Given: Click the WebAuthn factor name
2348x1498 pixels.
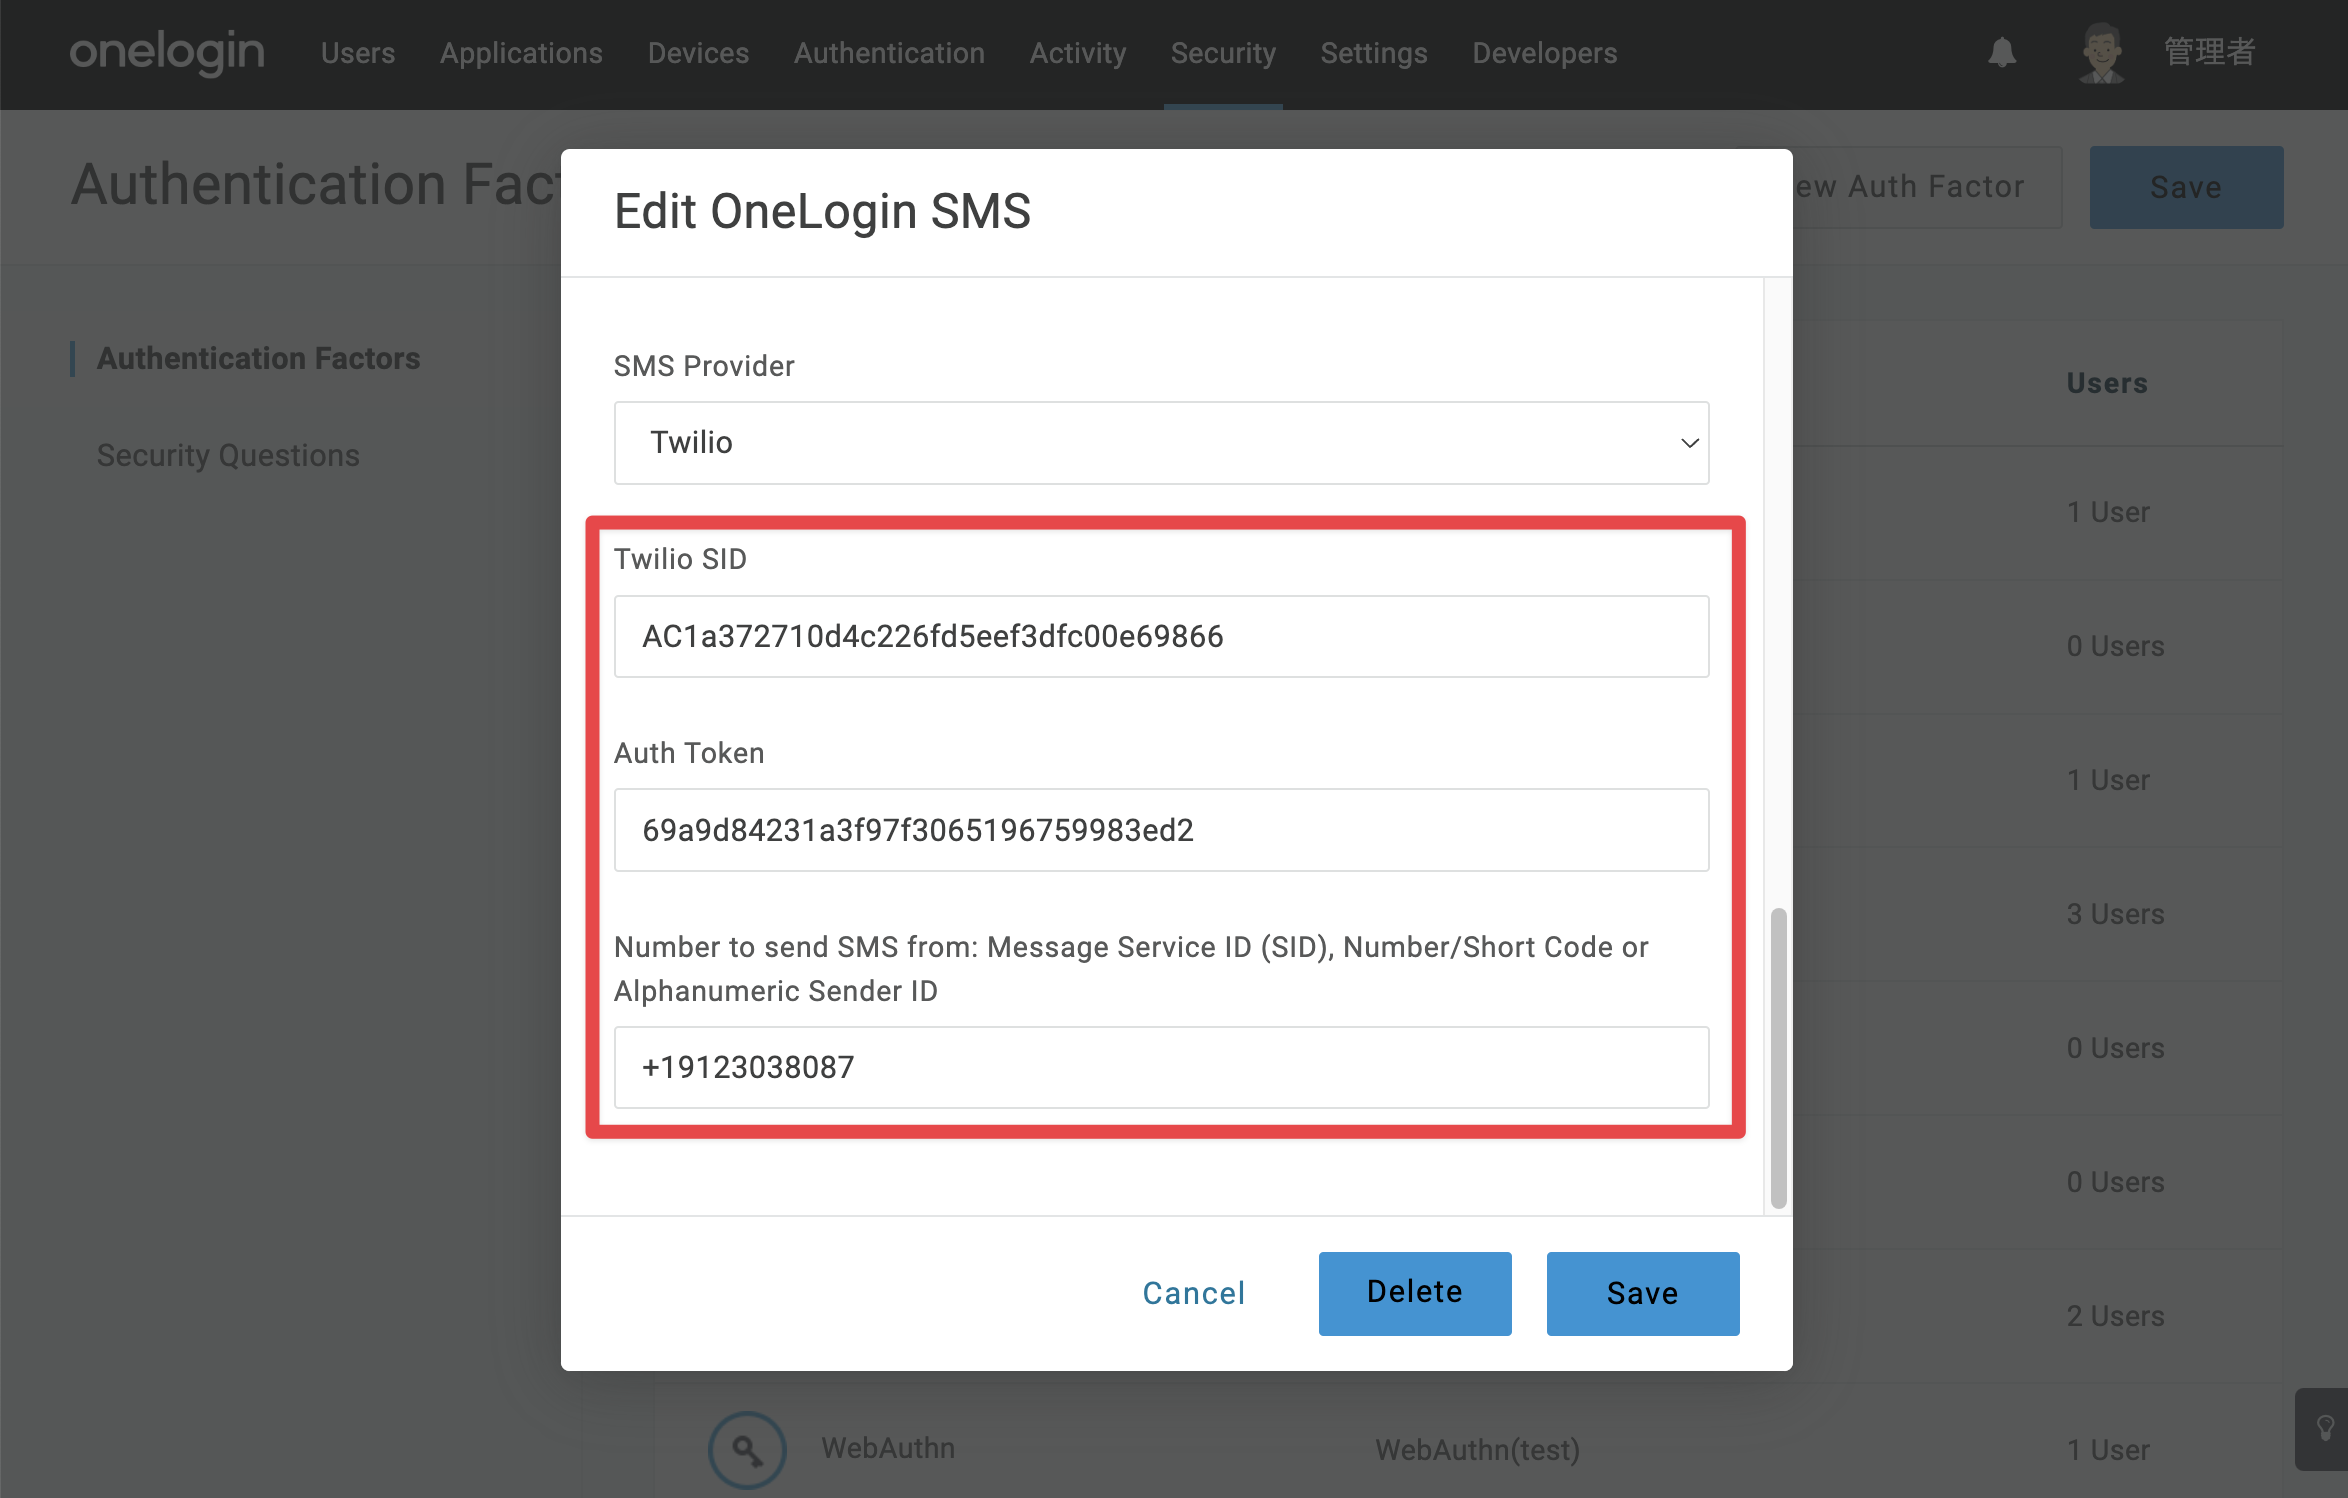Looking at the screenshot, I should tap(888, 1448).
